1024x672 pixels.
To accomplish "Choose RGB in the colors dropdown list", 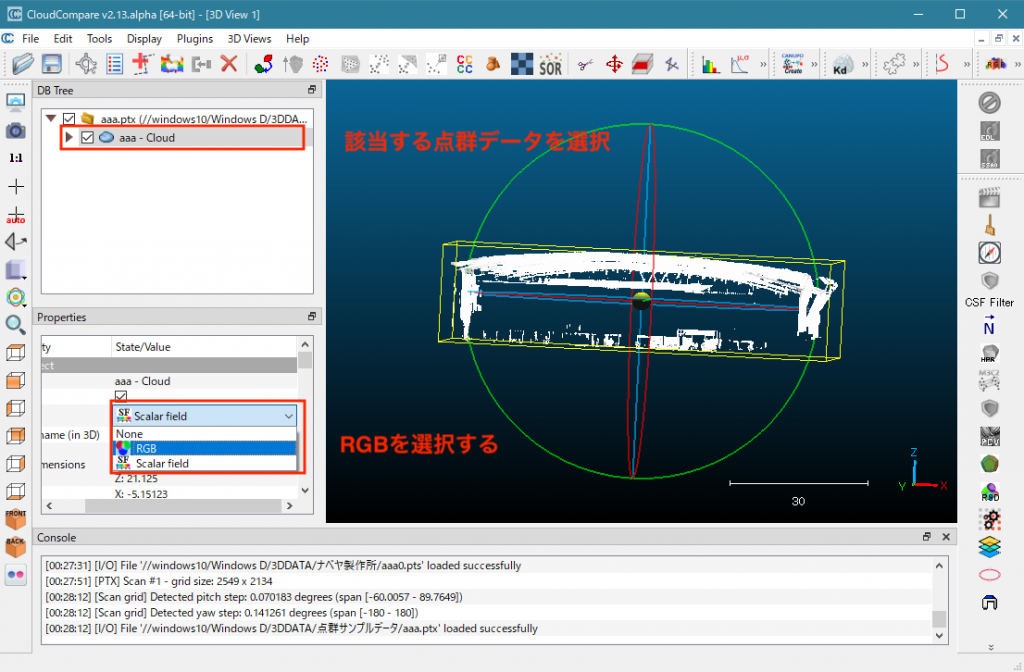I will (146, 449).
